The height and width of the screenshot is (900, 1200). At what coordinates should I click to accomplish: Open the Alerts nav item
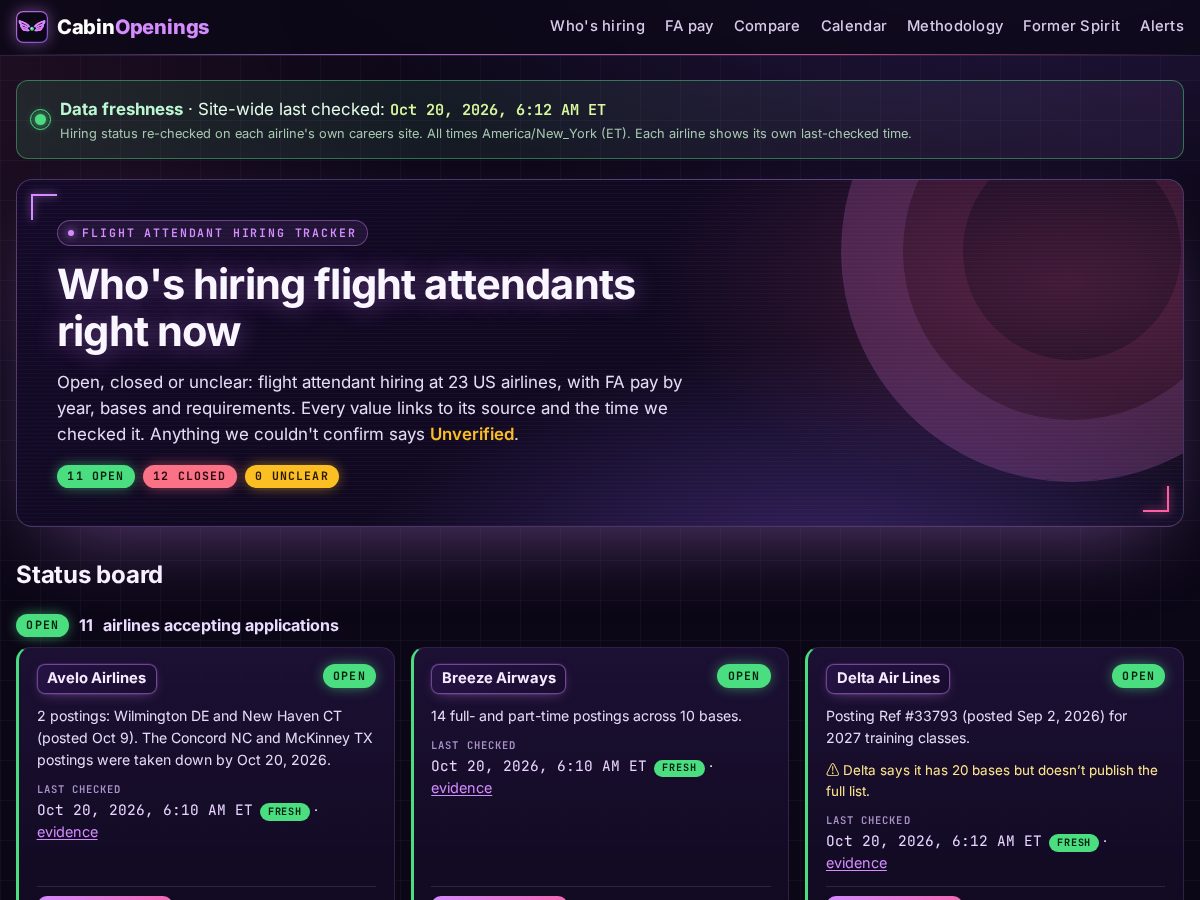1162,26
